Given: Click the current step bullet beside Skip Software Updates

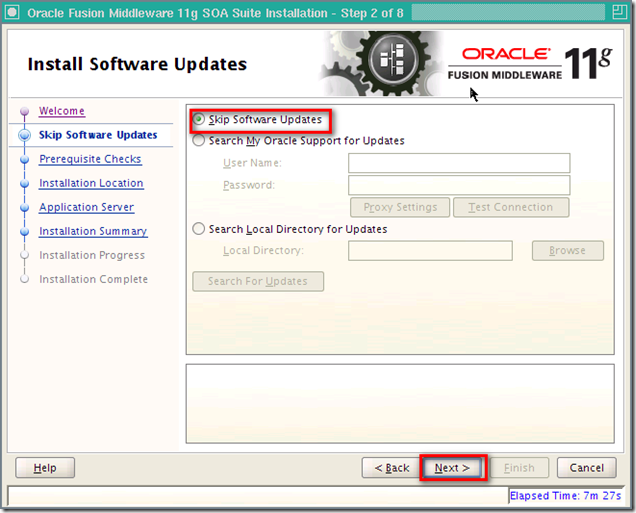Looking at the screenshot, I should (24, 135).
